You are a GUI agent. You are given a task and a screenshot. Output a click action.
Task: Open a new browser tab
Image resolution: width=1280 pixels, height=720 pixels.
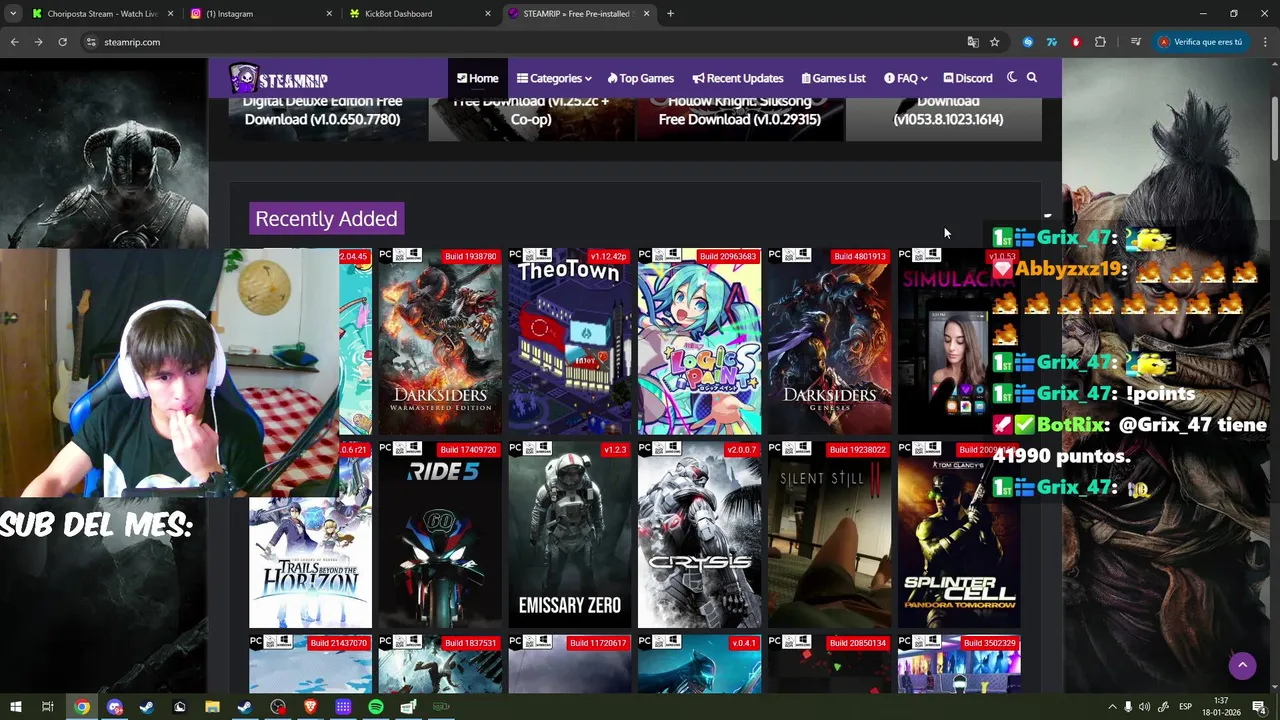[x=670, y=14]
